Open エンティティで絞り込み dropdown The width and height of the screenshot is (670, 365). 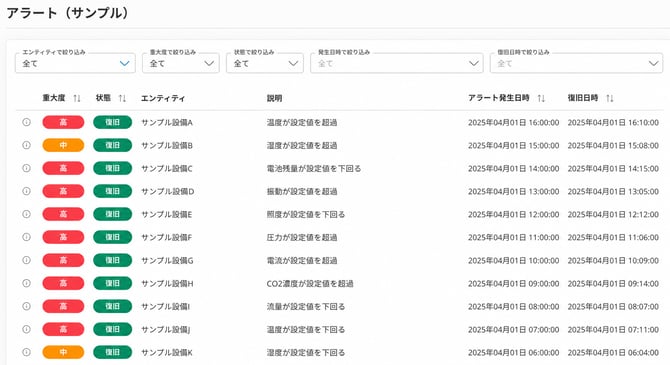point(75,63)
